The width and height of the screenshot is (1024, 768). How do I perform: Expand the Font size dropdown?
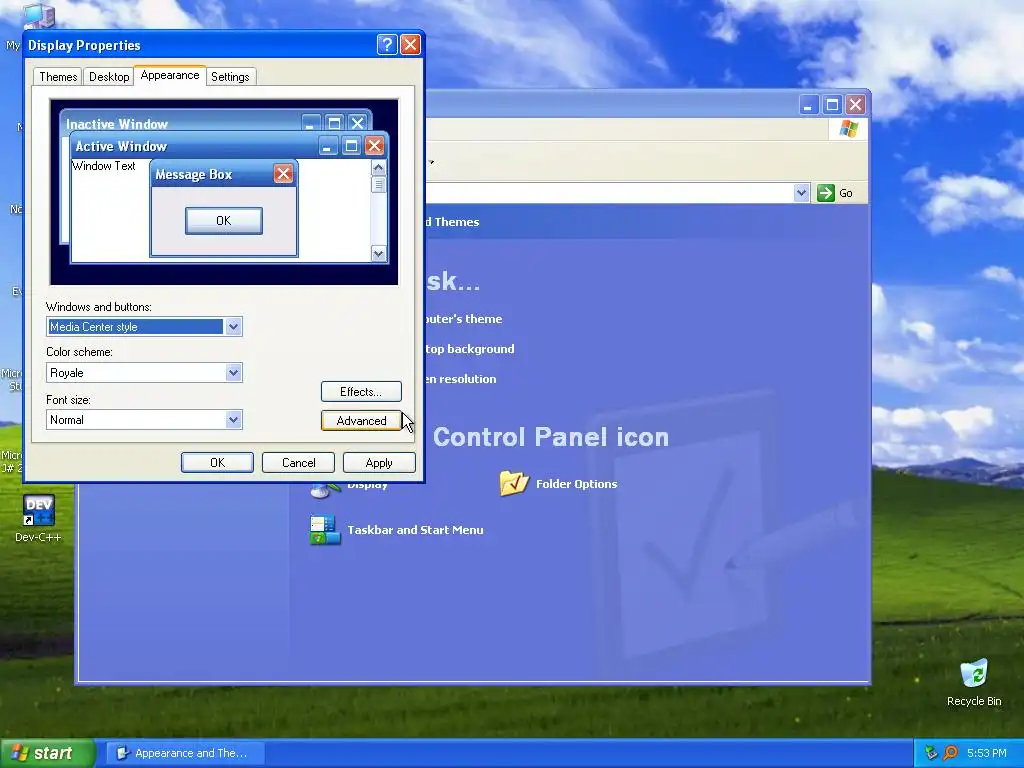[x=233, y=420]
